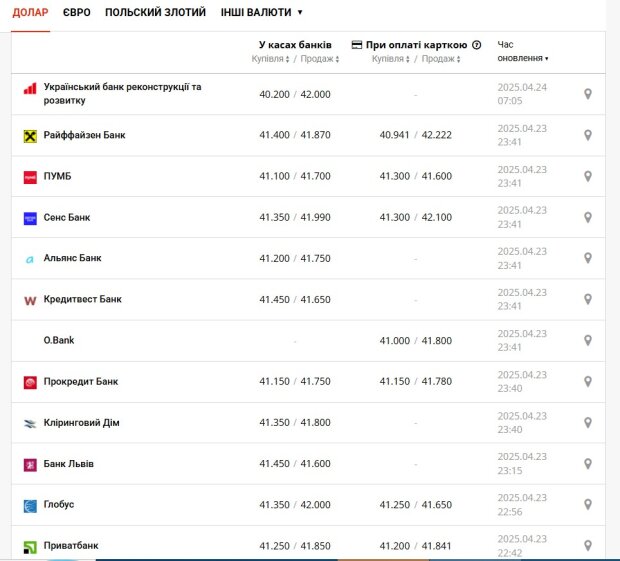
Task: Open Банк Львів link
Action: coord(68,464)
